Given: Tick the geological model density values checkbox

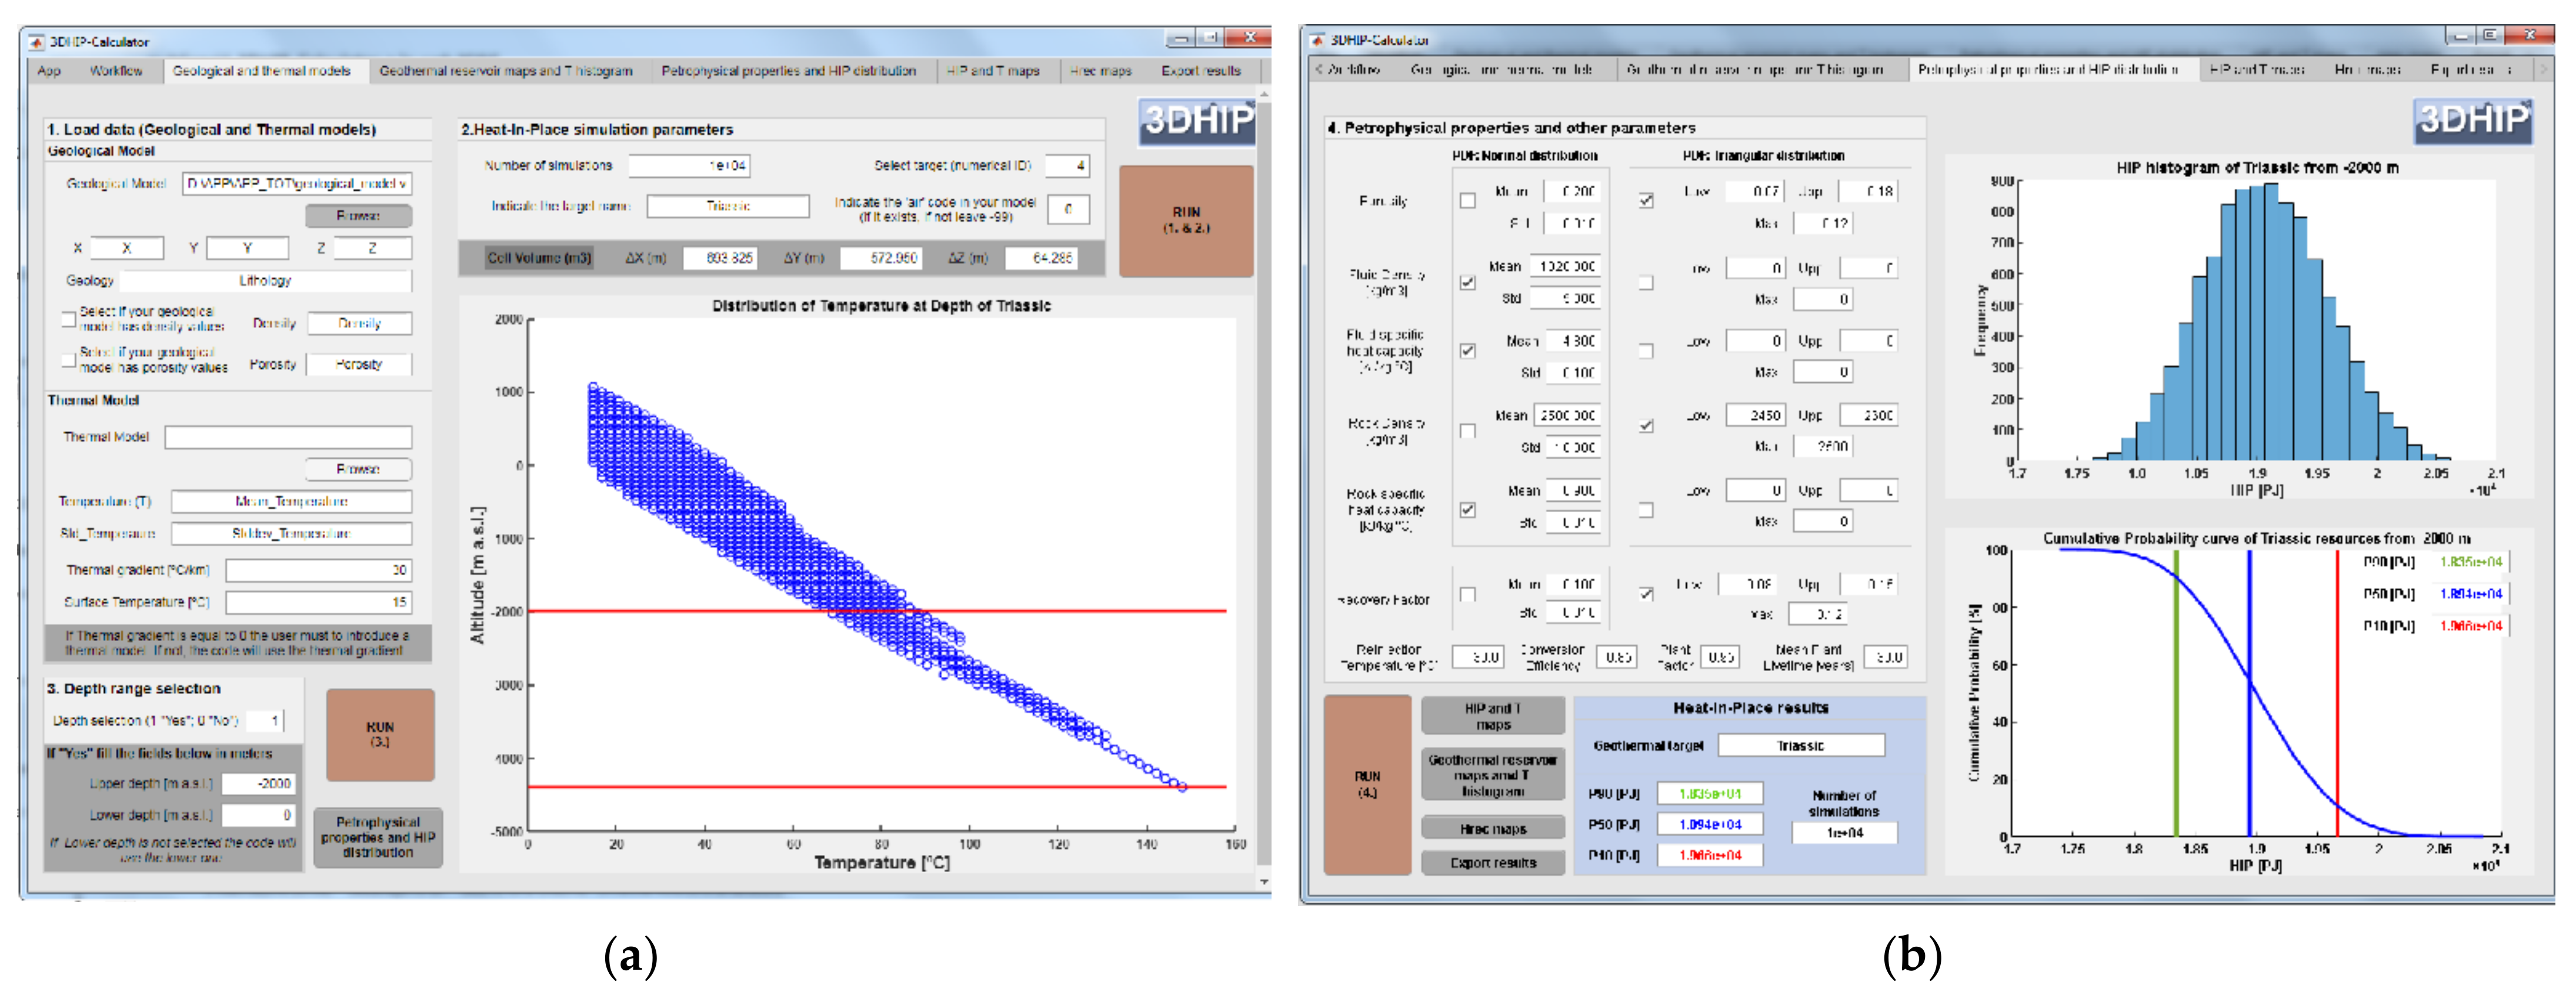Looking at the screenshot, I should pos(69,319).
